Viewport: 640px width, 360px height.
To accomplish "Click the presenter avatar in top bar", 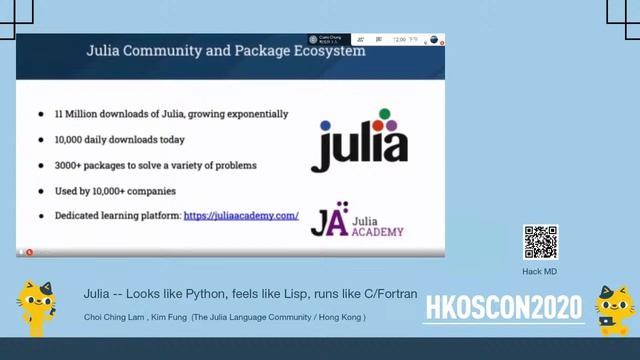I will 313,39.
